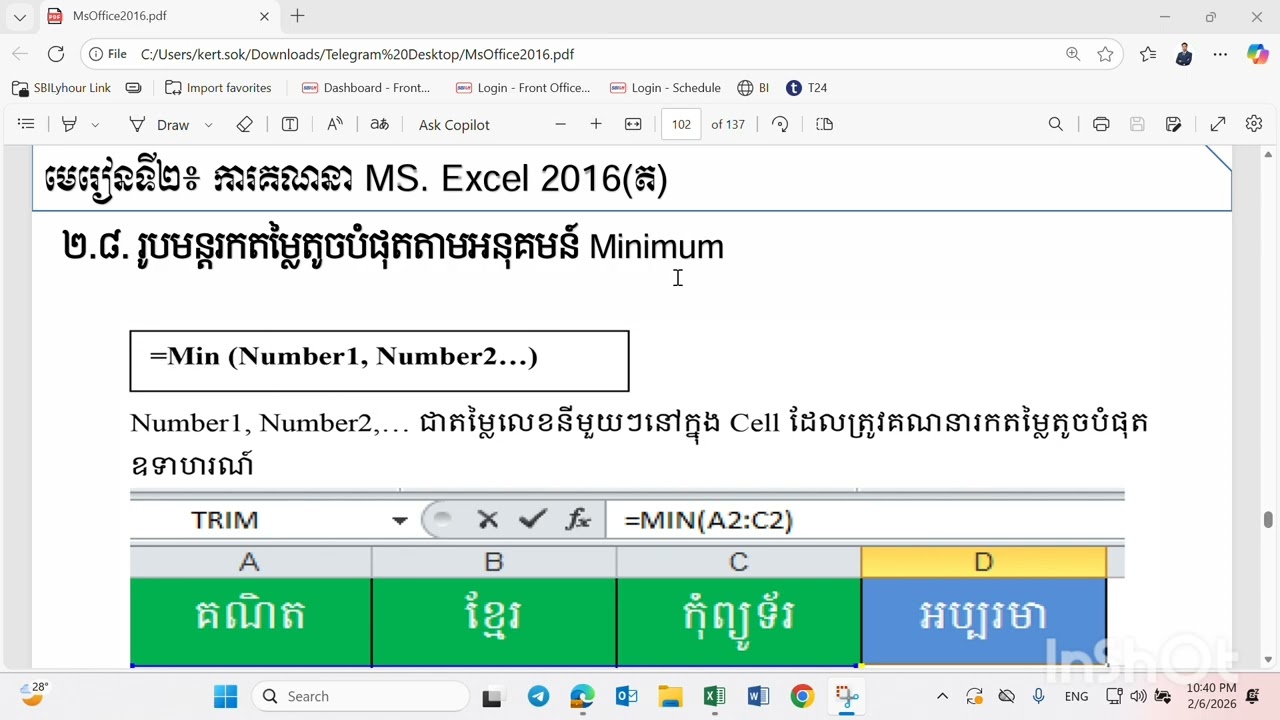Open the SBILyhour Link favorites folder
Image resolution: width=1280 pixels, height=720 pixels.
61,88
